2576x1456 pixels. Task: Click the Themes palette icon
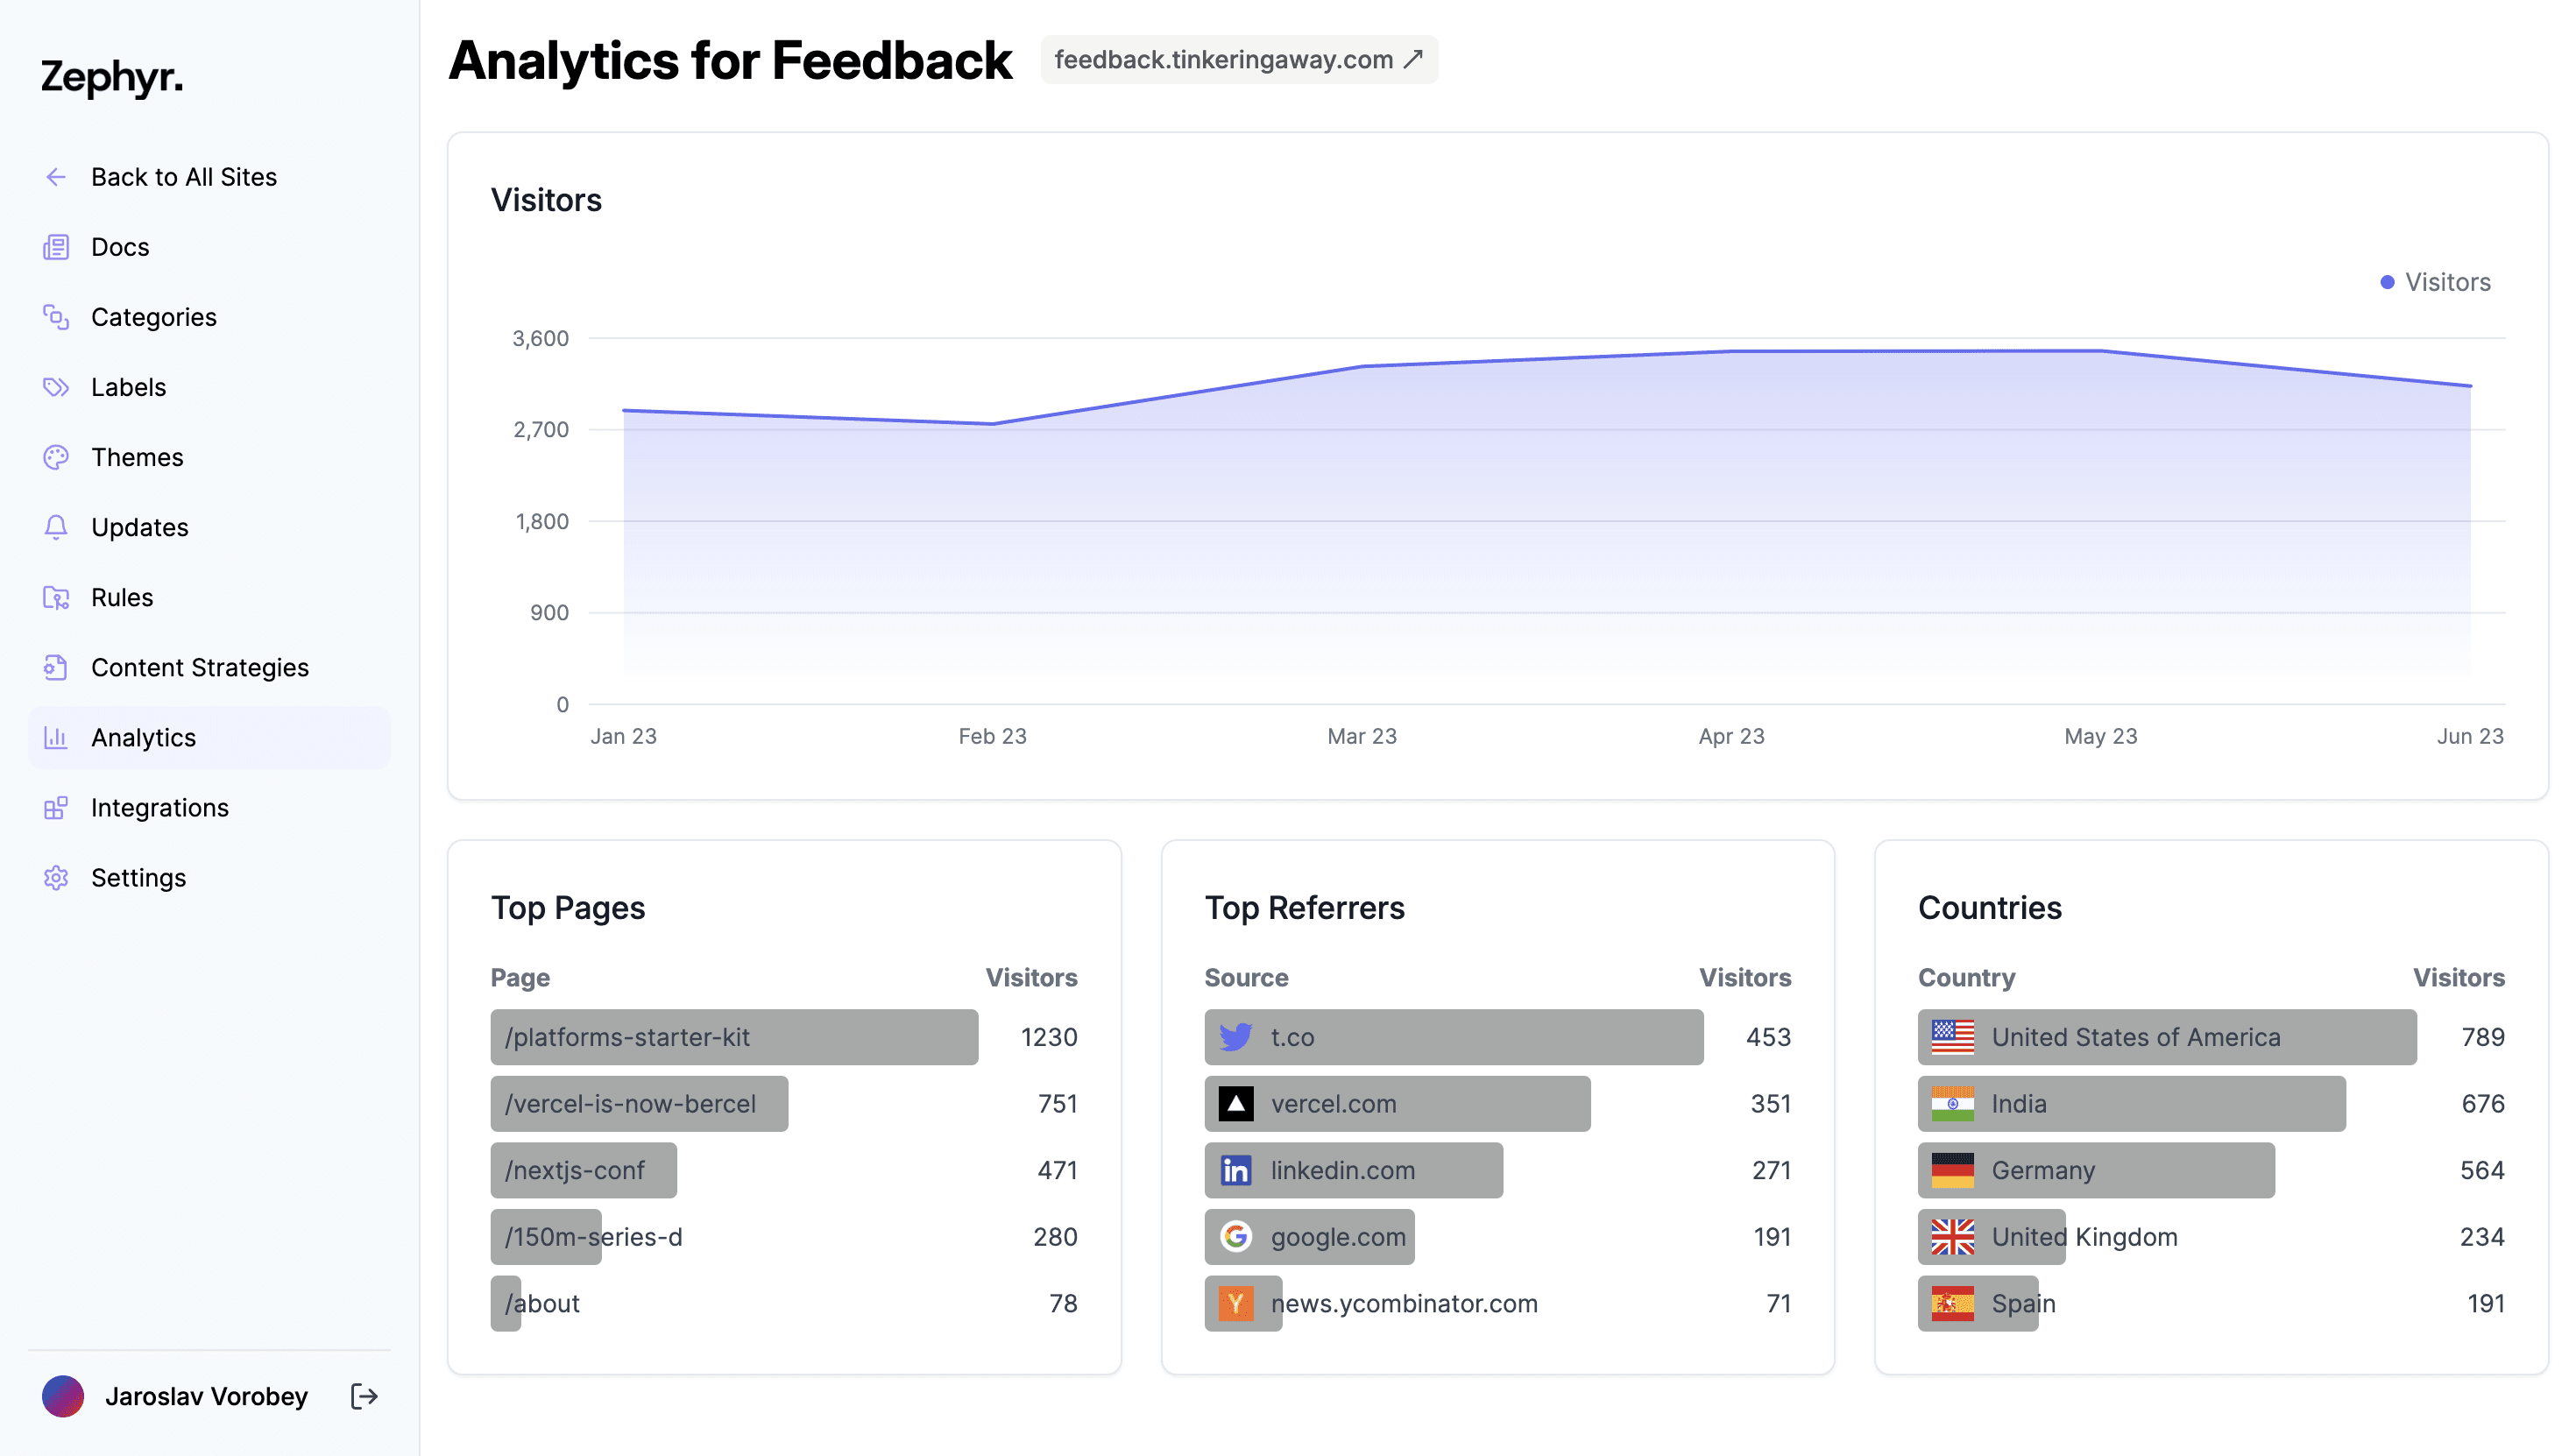[x=56, y=457]
